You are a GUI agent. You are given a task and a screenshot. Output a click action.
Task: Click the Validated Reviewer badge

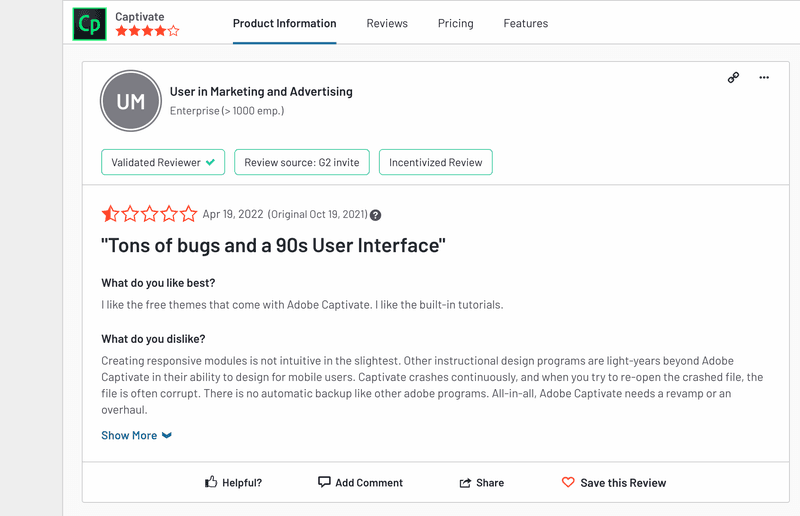[163, 162]
